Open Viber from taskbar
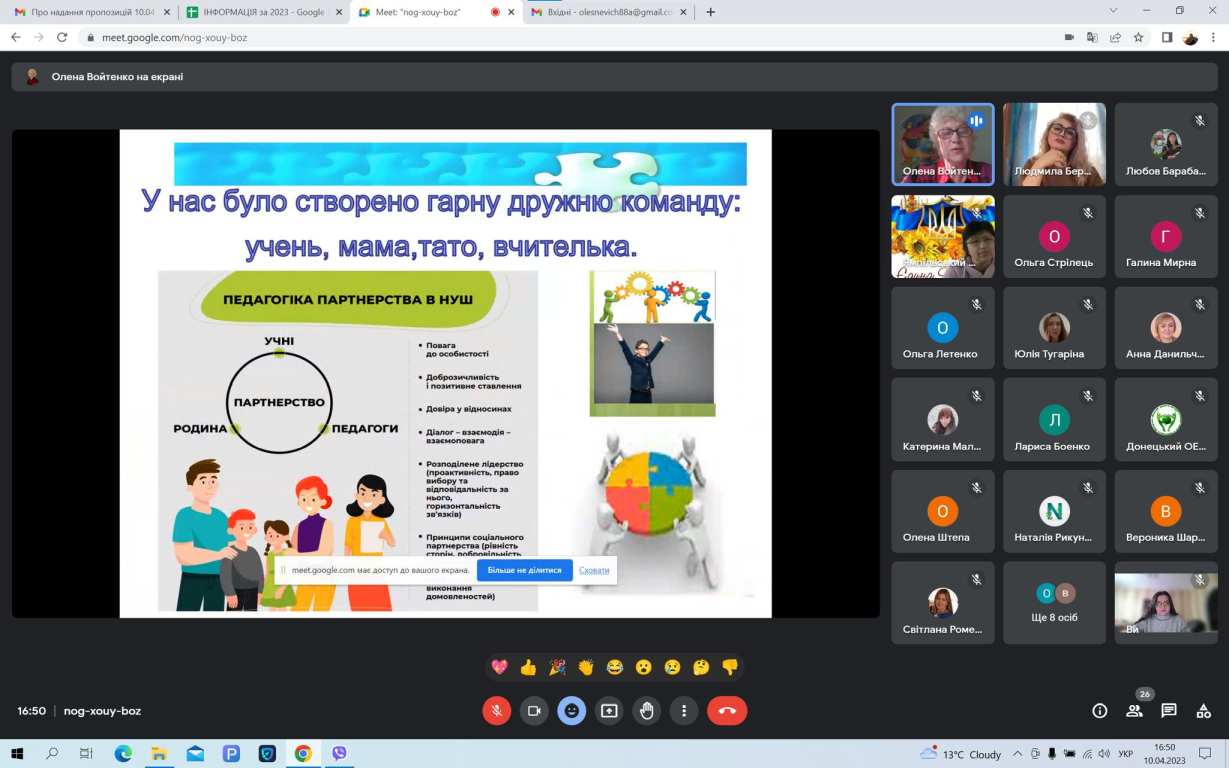Viewport: 1229px width, 768px height. click(339, 753)
